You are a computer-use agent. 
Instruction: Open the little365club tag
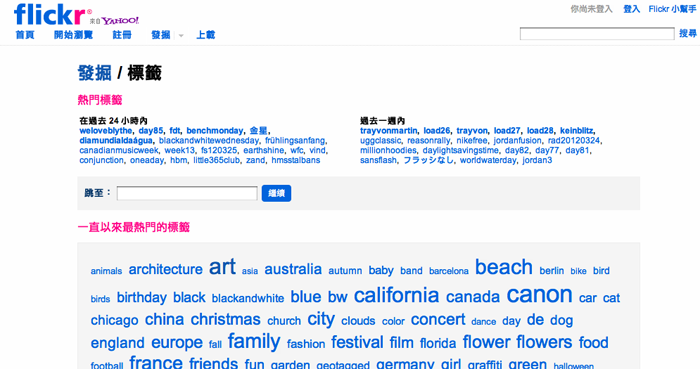[217, 160]
